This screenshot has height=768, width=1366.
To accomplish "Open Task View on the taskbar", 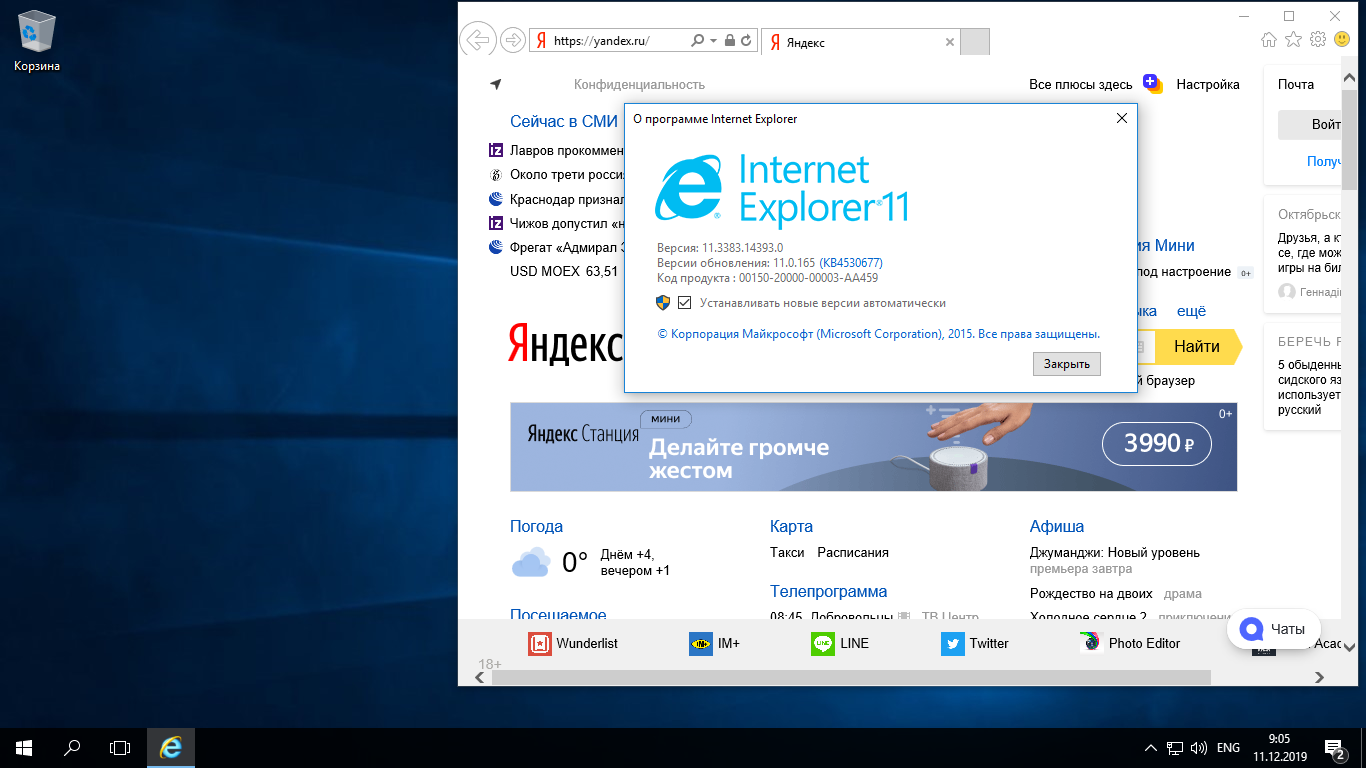I will point(120,747).
